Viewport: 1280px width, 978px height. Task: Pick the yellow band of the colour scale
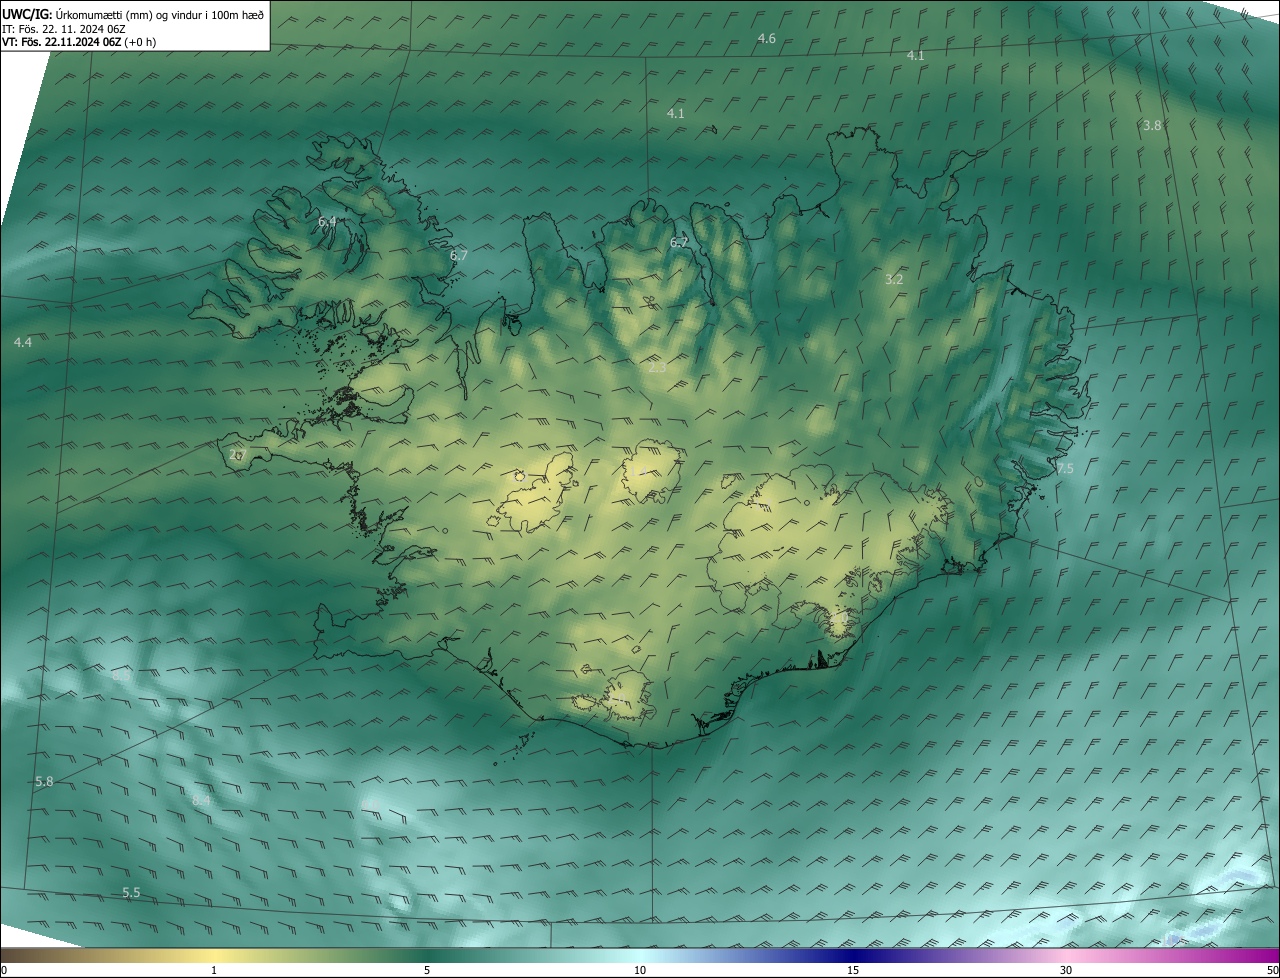coord(214,956)
